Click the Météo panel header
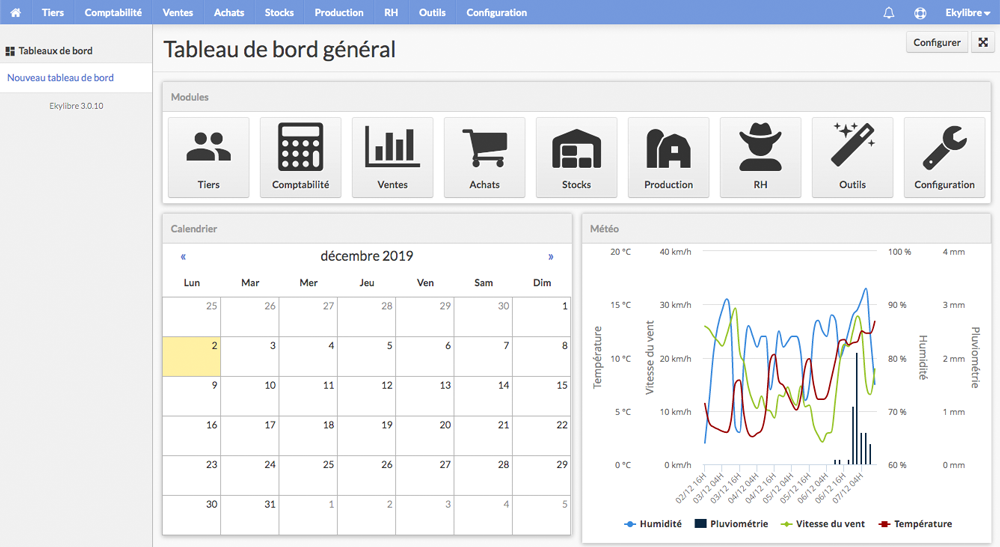This screenshot has height=547, width=1000. (786, 229)
